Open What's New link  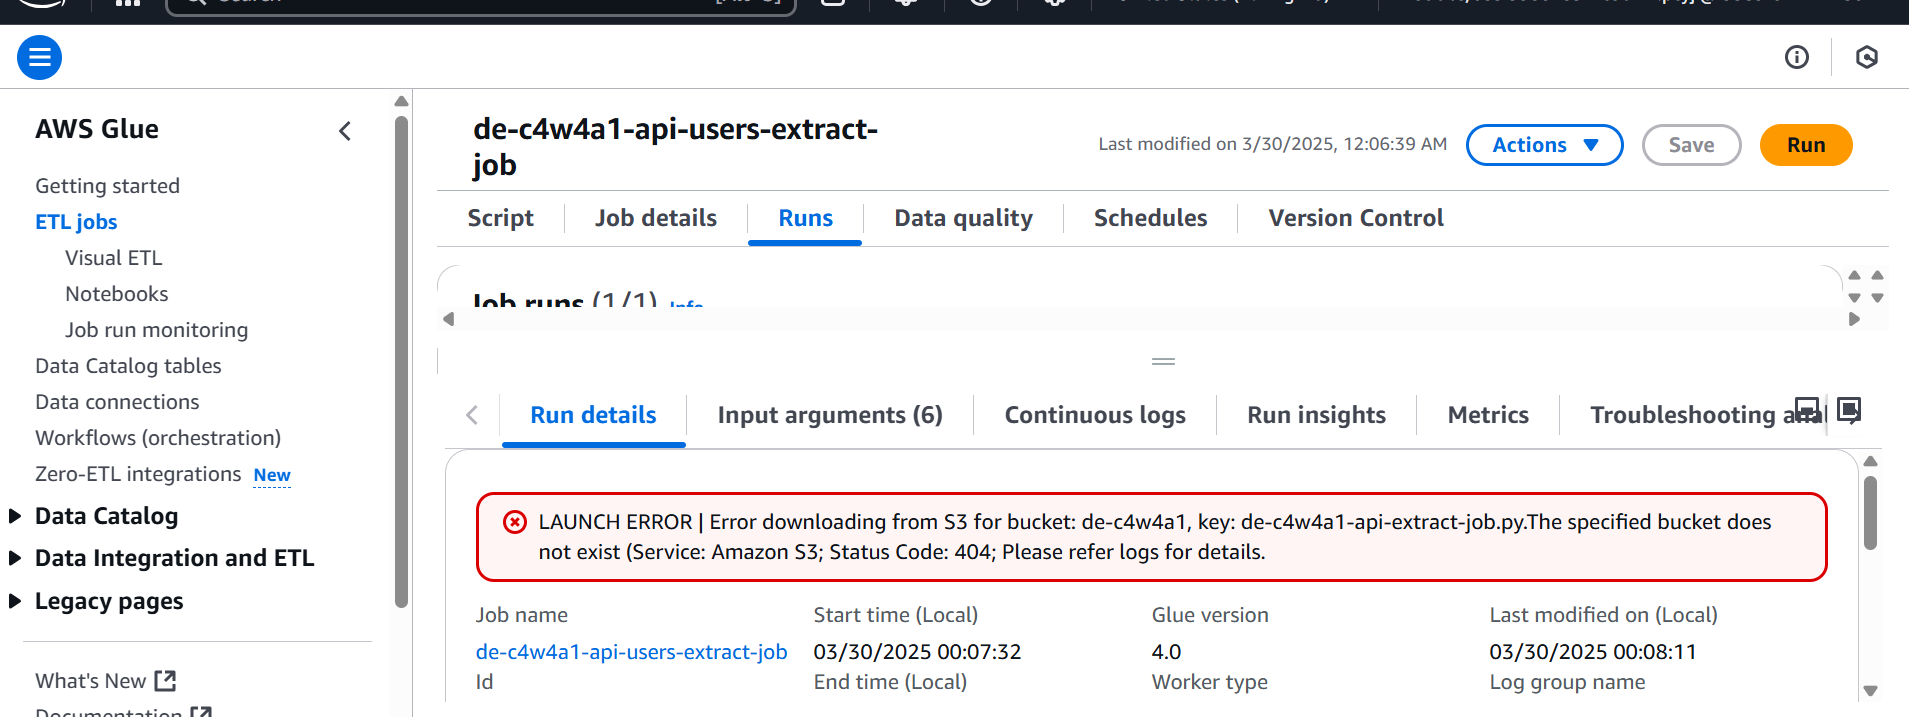(90, 681)
